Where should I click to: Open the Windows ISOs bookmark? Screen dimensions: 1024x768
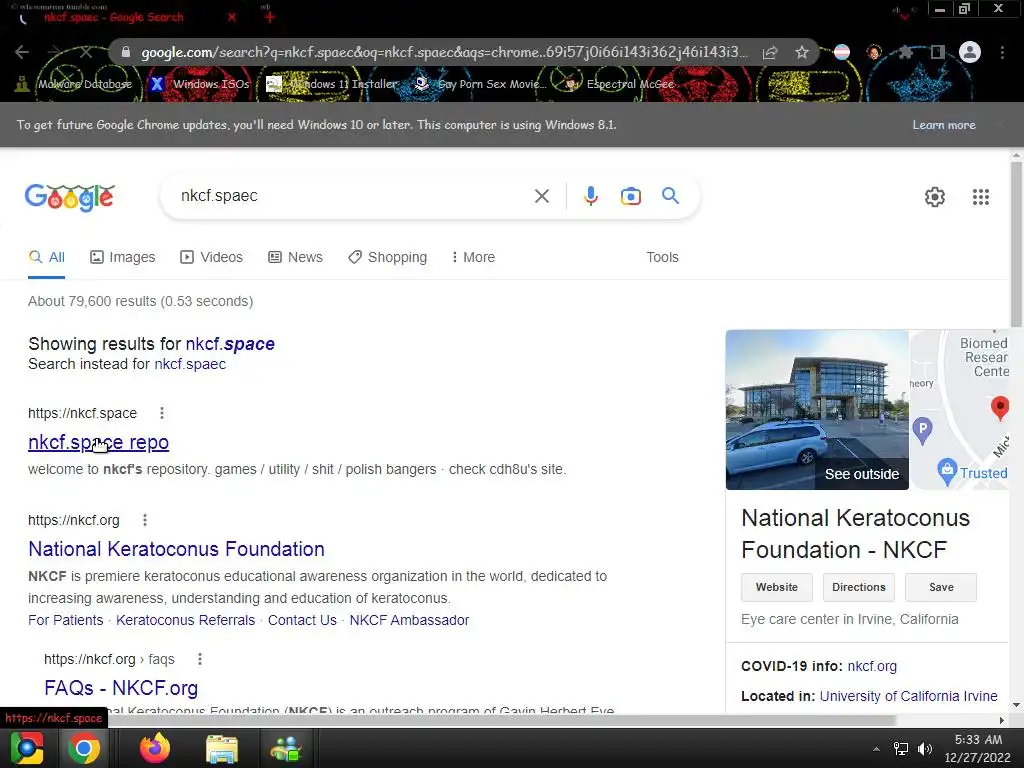[199, 84]
